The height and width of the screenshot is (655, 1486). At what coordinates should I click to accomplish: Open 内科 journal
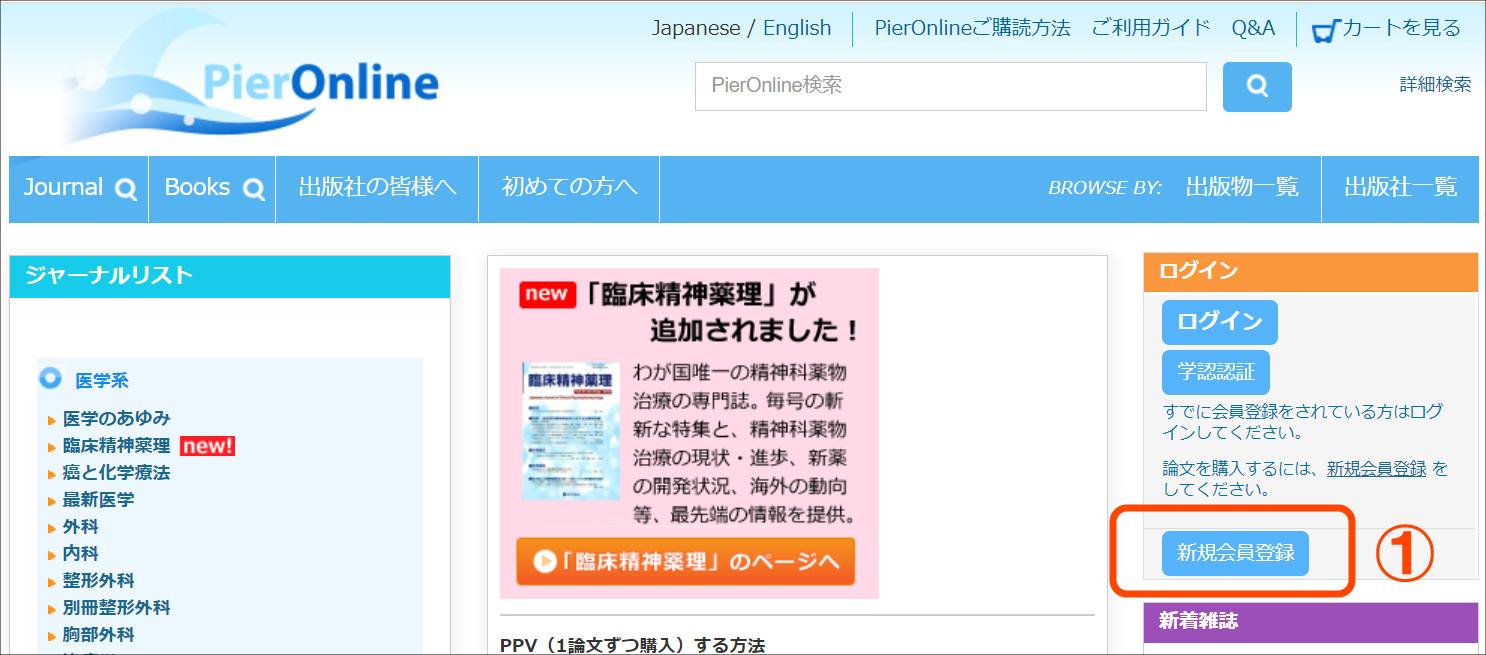point(80,554)
